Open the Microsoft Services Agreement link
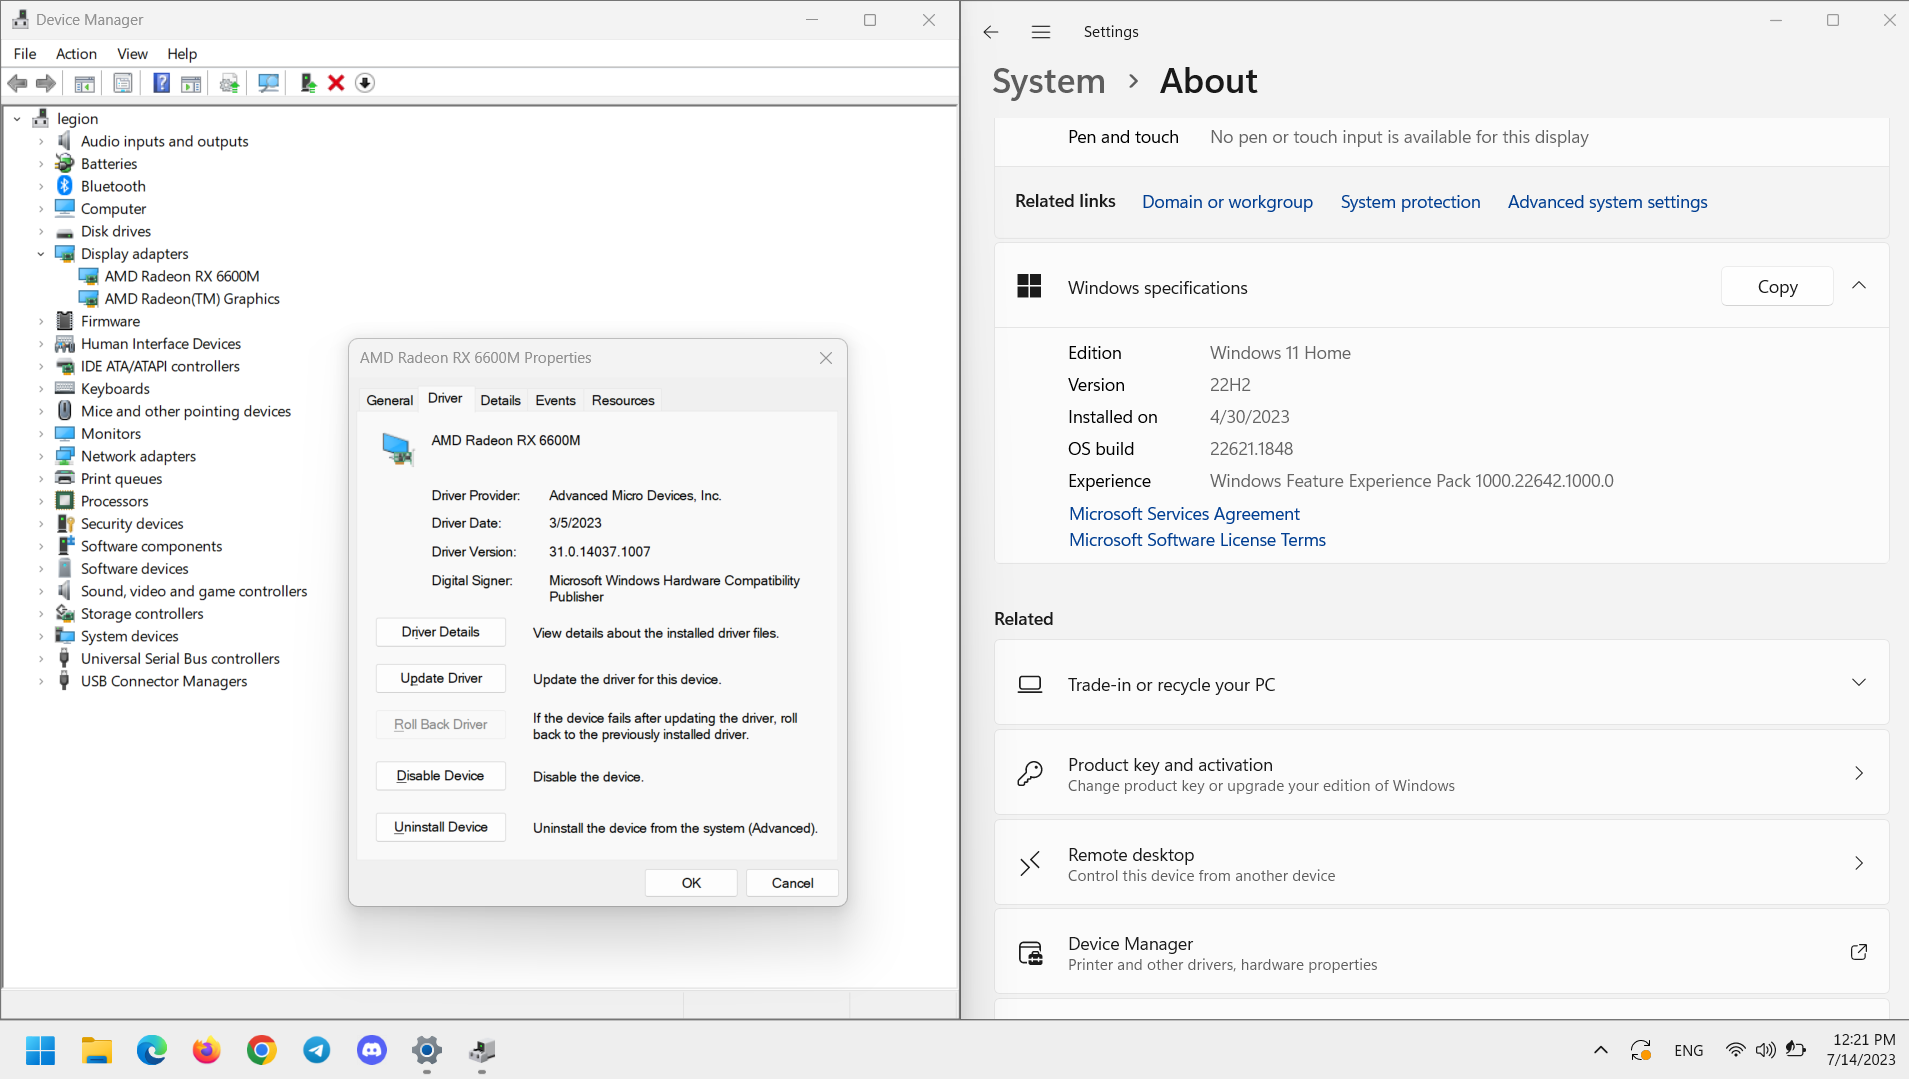1909x1079 pixels. click(1184, 514)
